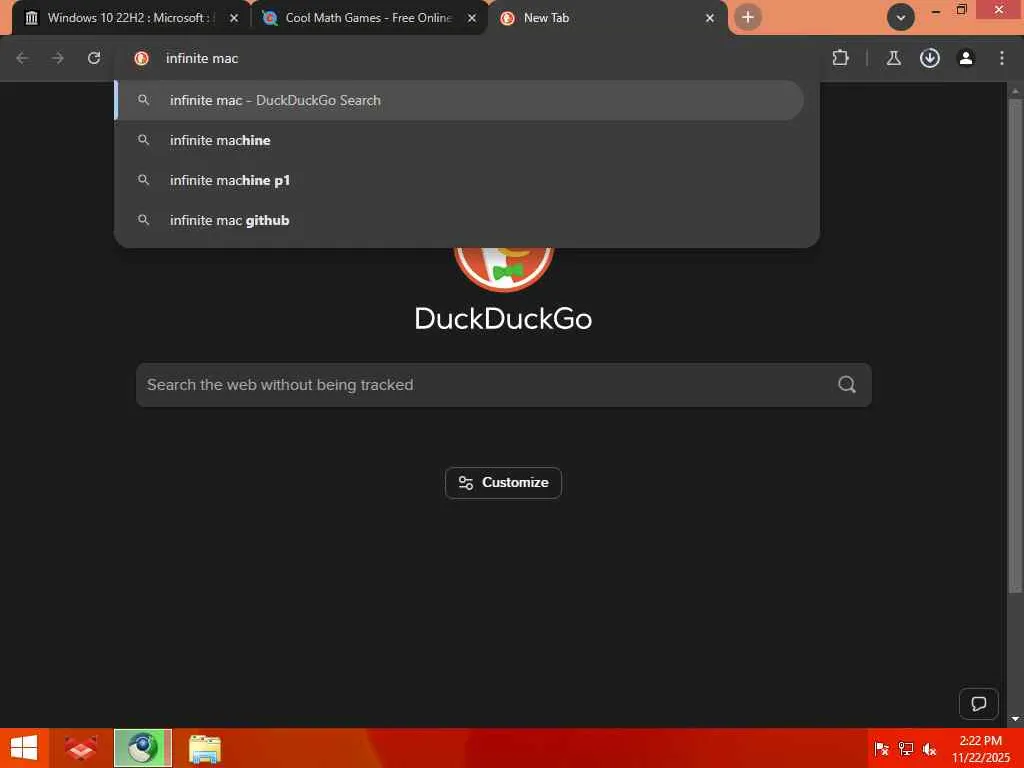Close the New Tab tab
The image size is (1024, 768).
[710, 18]
